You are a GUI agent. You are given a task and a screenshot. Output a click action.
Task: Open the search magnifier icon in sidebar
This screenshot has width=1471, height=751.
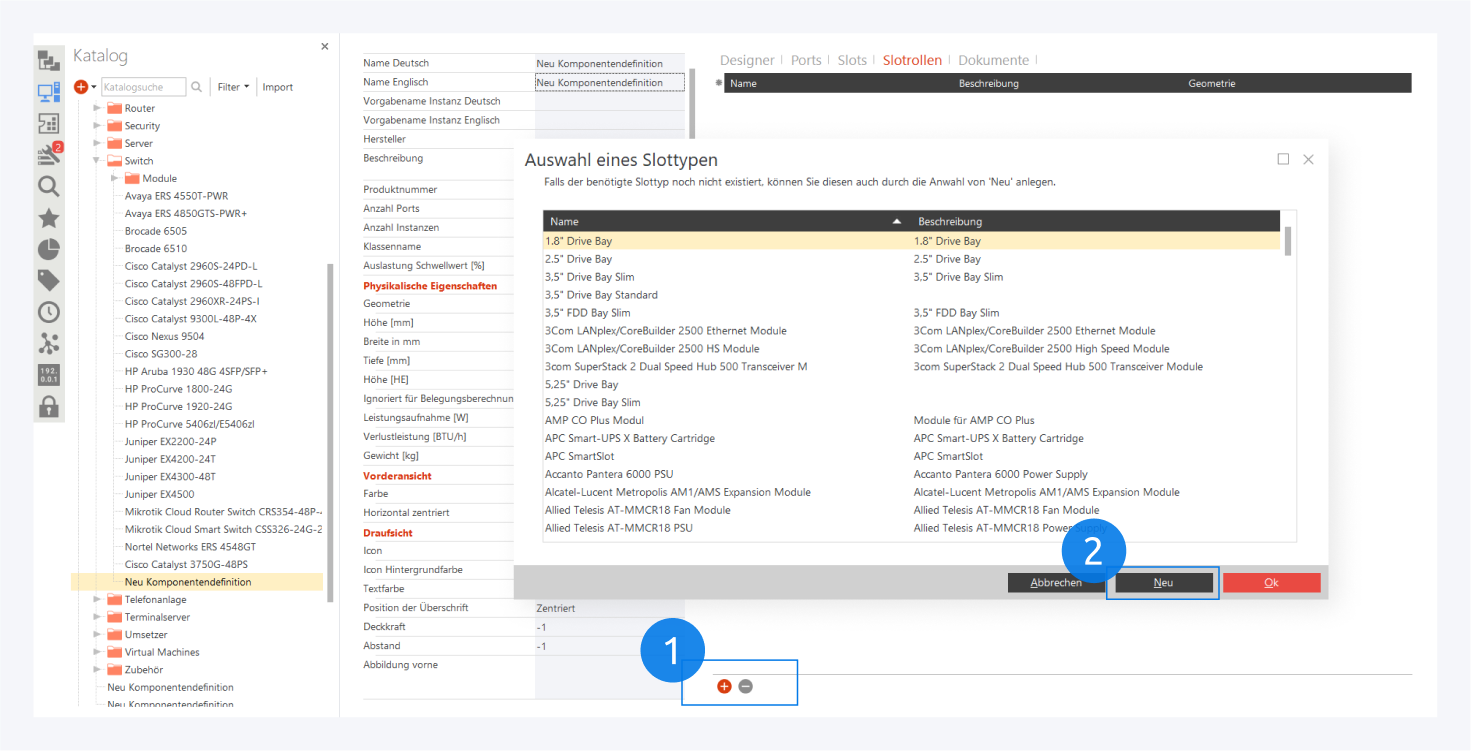point(48,186)
